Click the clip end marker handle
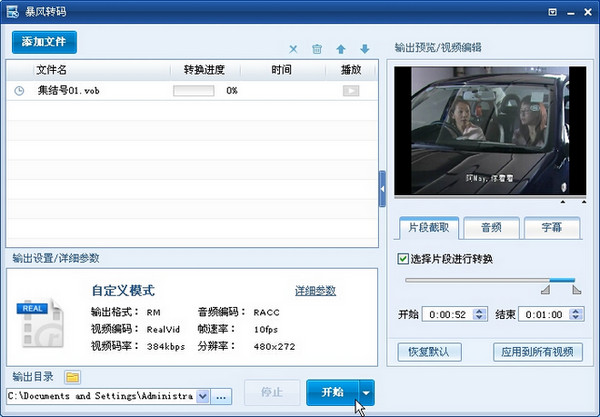 (x=577, y=290)
